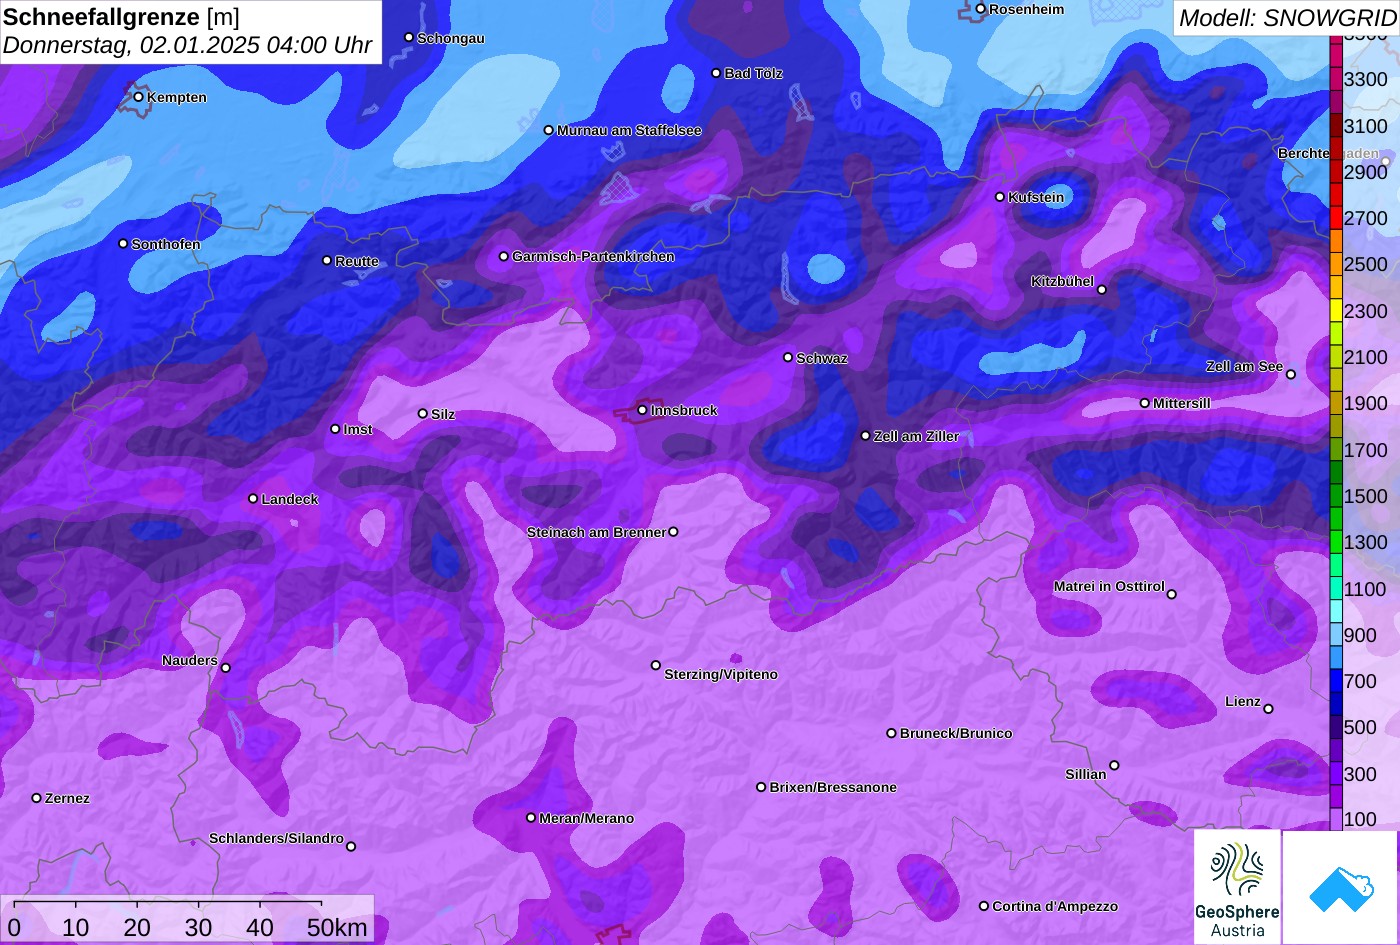Click the "Matrei in Osttirol" label

coord(1109,587)
